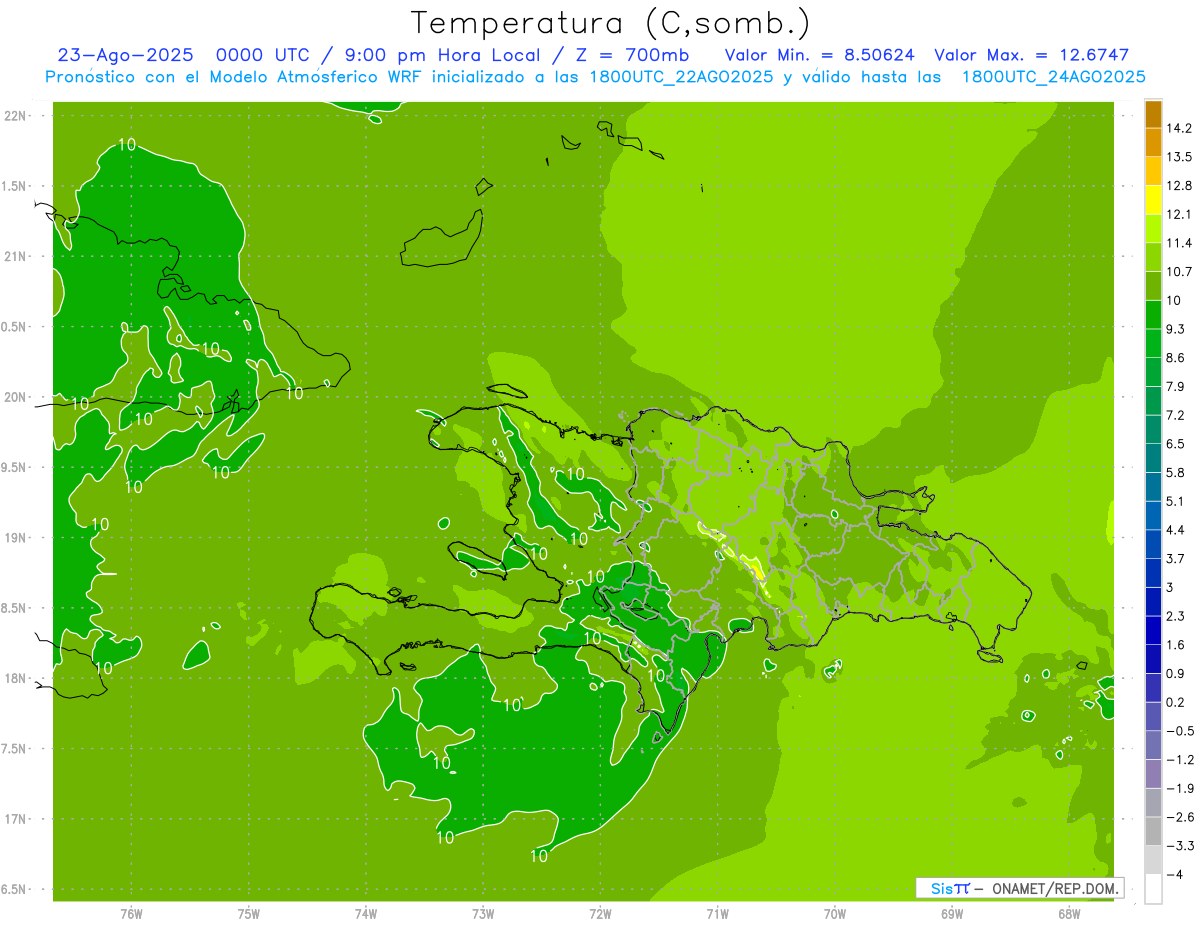Click the '76W' longitude axis label

click(x=131, y=914)
